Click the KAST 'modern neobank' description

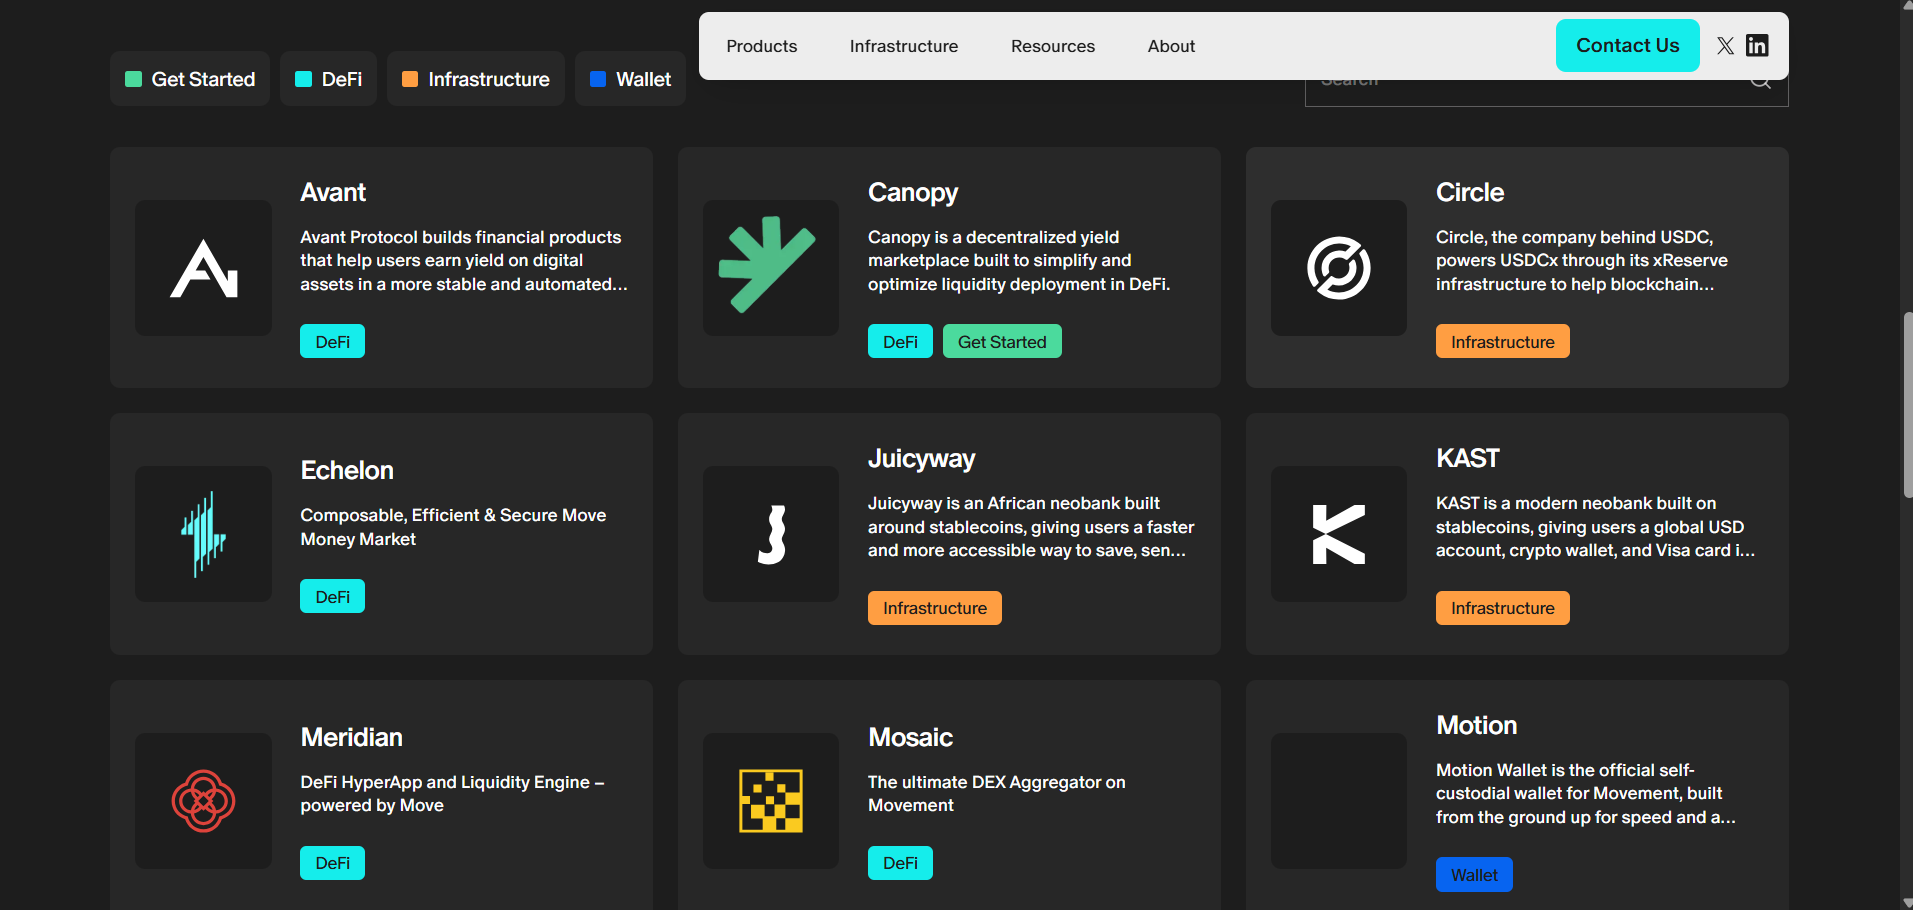pos(1595,527)
